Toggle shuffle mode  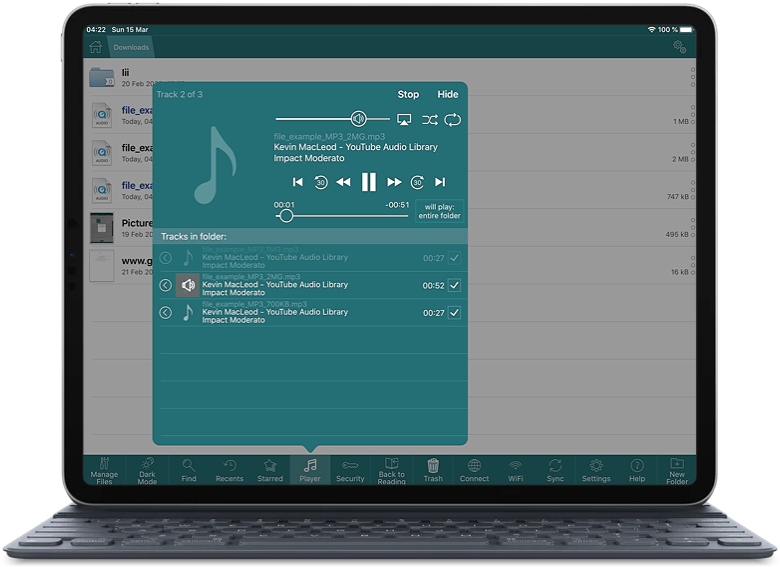pos(430,120)
